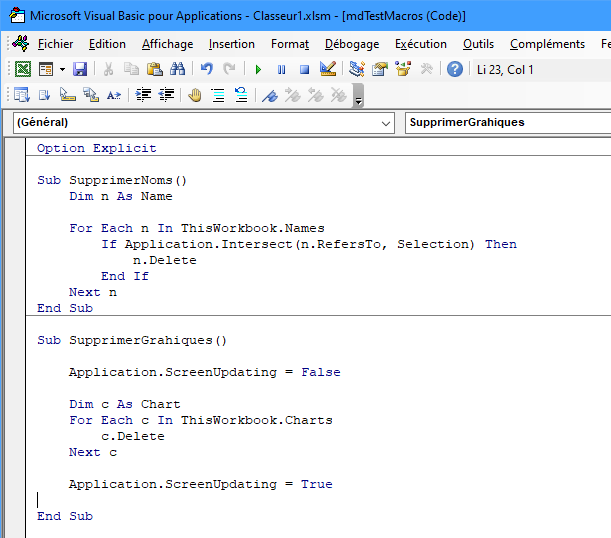
Task: Click the Comment Block icon
Action: [x=218, y=95]
